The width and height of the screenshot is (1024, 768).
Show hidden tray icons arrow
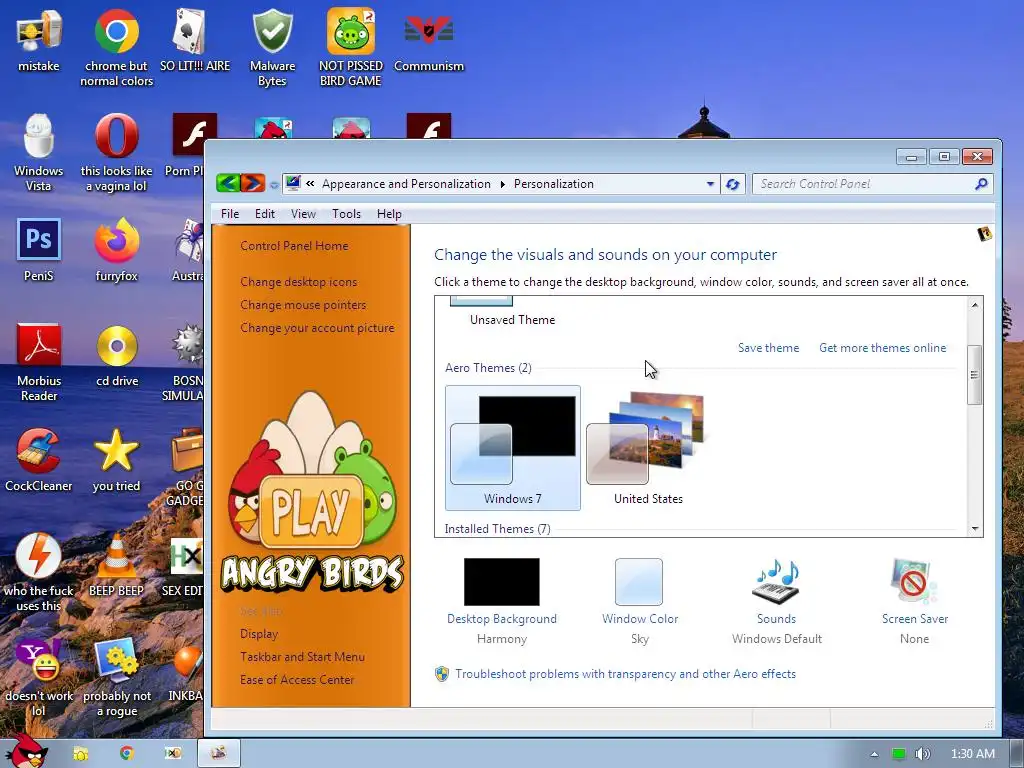pyautogui.click(x=874, y=754)
